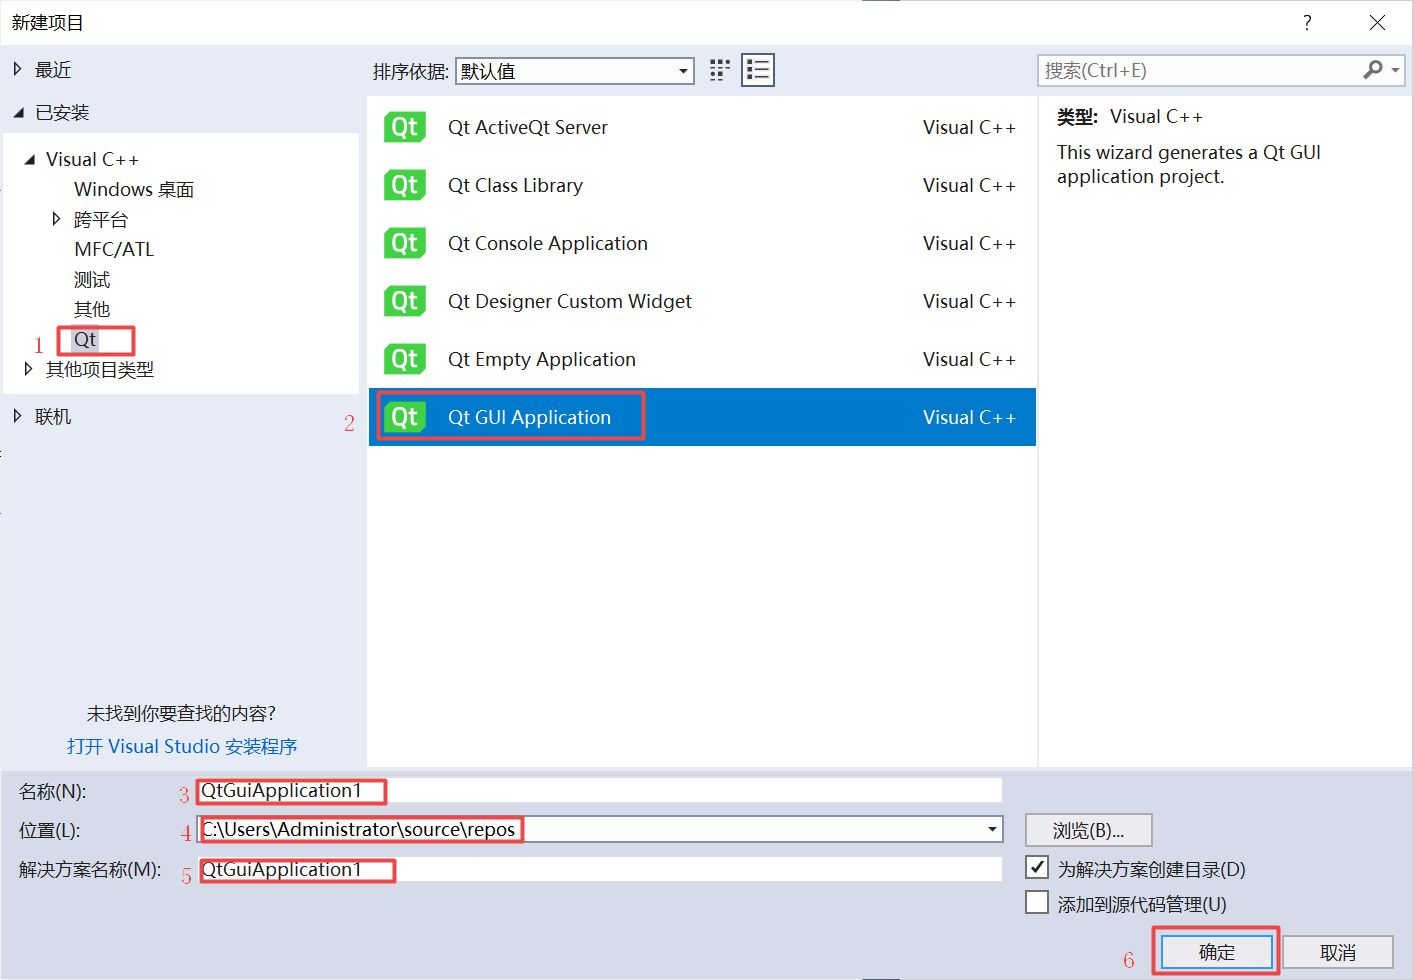The width and height of the screenshot is (1413, 980).
Task: Open the 排序依据 默认值 dropdown
Action: pyautogui.click(x=575, y=70)
